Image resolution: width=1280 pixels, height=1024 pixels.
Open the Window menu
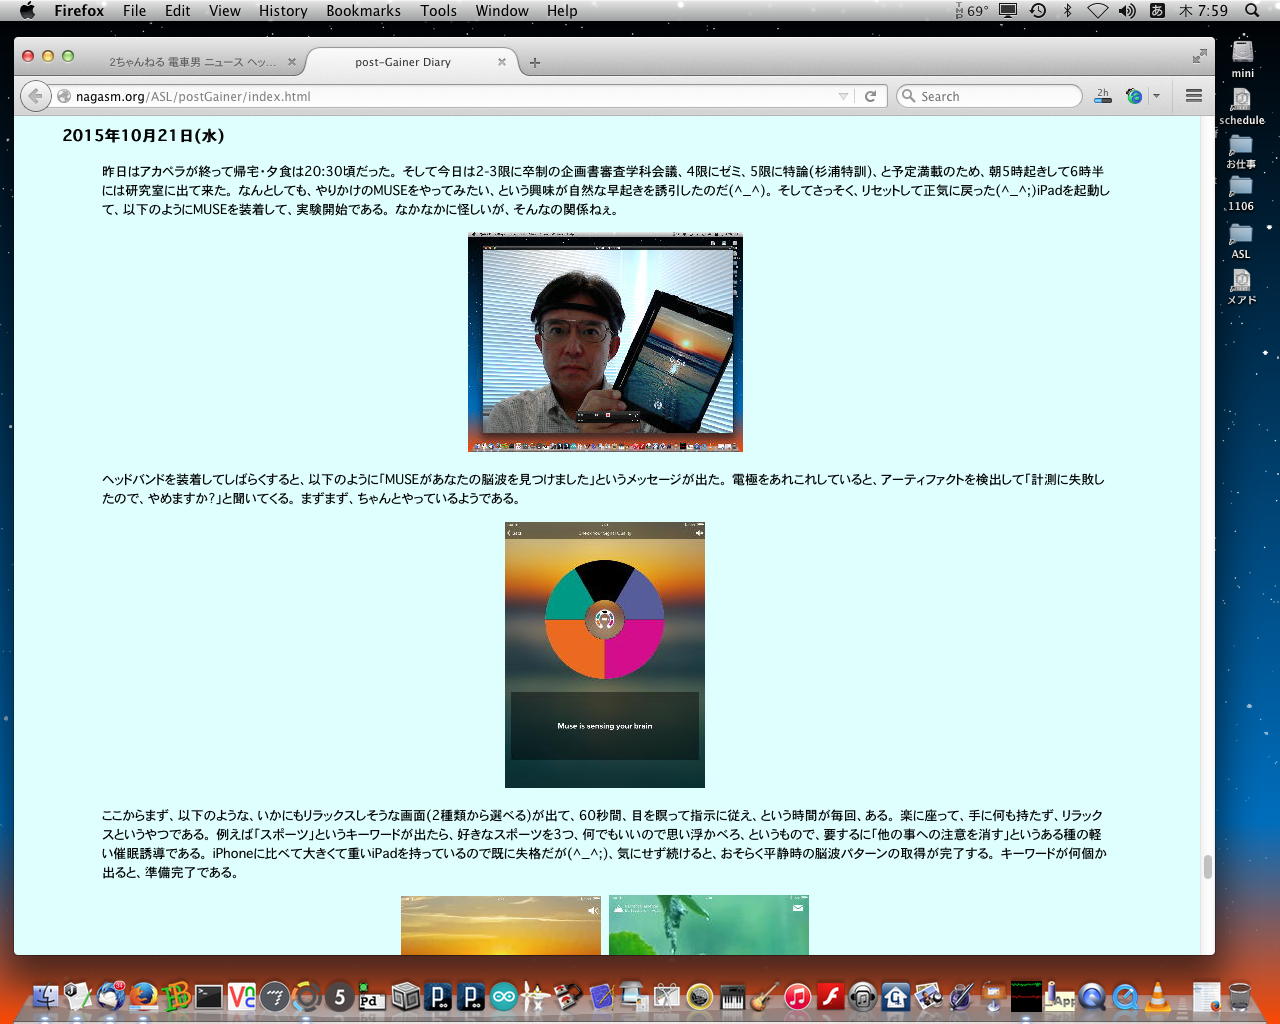(x=502, y=10)
